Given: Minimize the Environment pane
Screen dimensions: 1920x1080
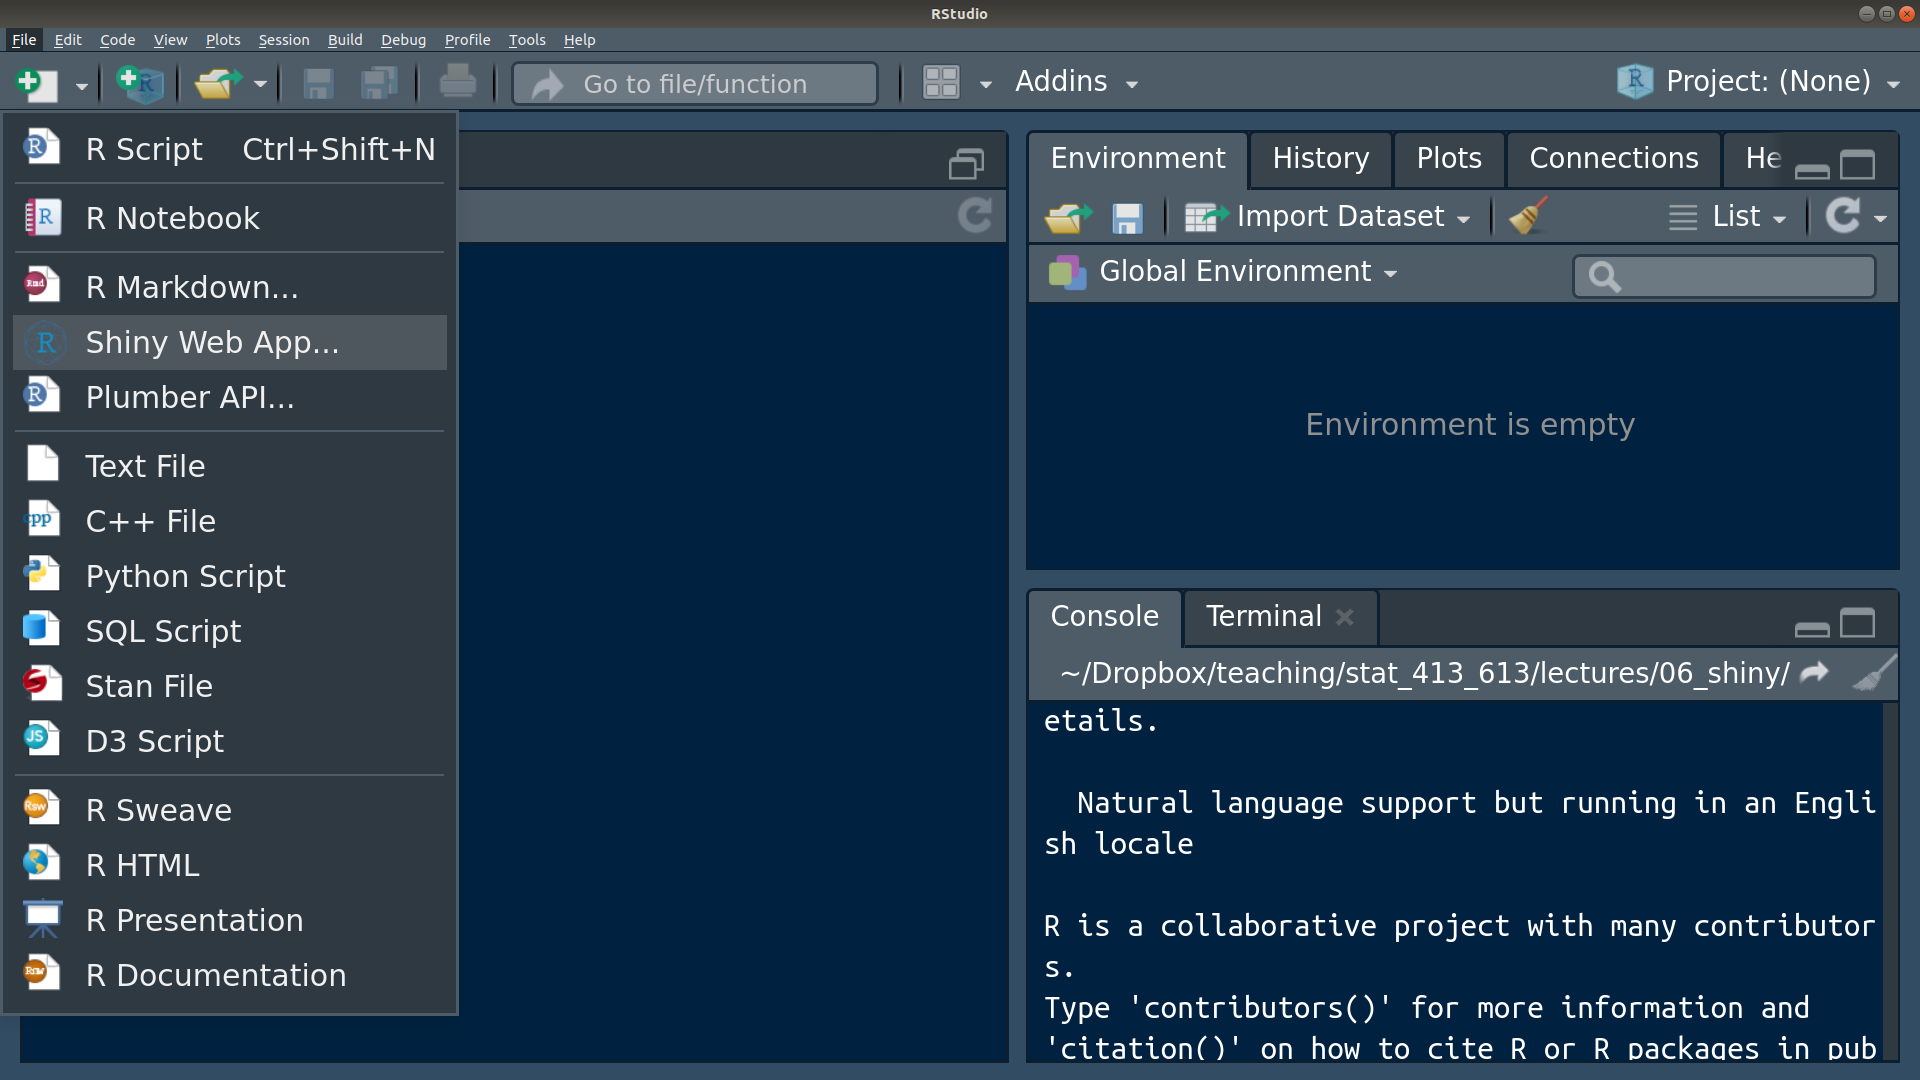Looking at the screenshot, I should (1812, 171).
